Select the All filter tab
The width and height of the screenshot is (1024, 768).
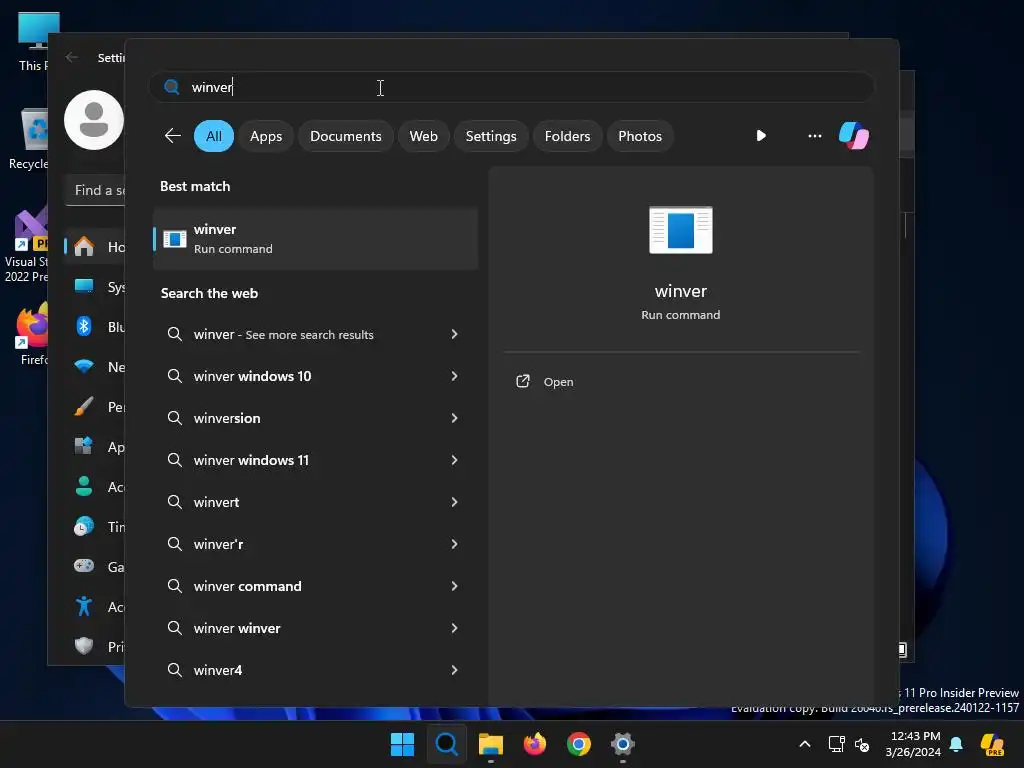tap(214, 136)
